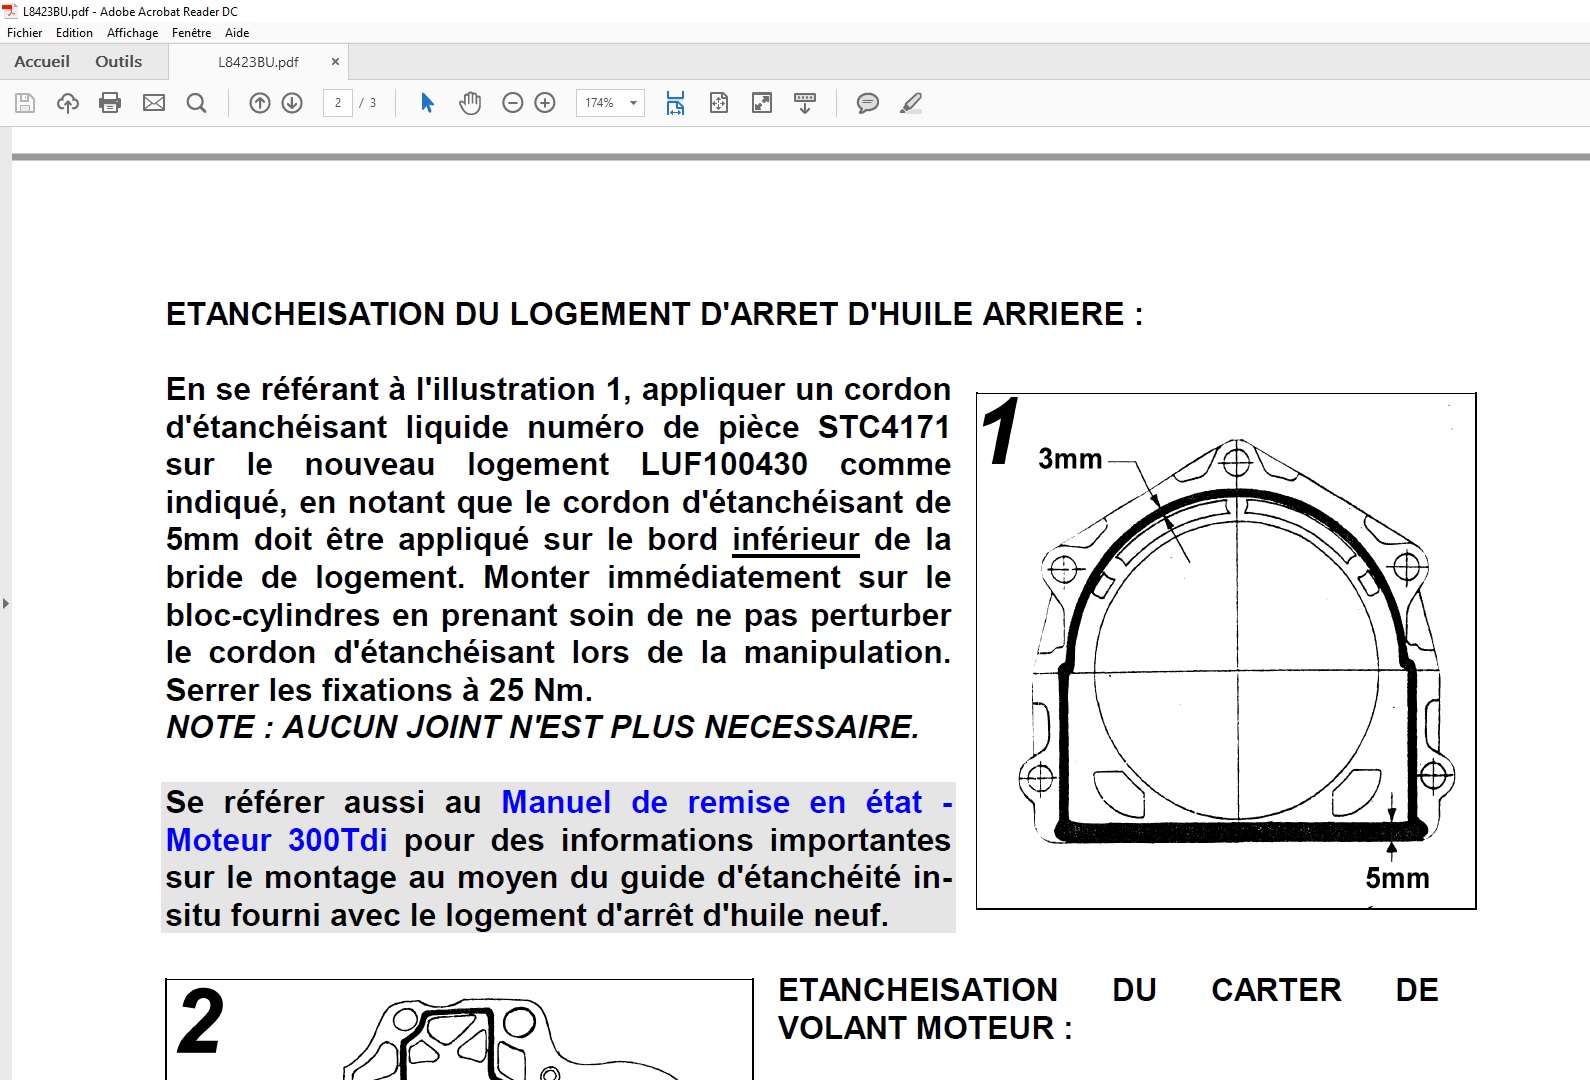Image resolution: width=1590 pixels, height=1080 pixels.
Task: Print the document using the printer icon
Action: coord(110,103)
